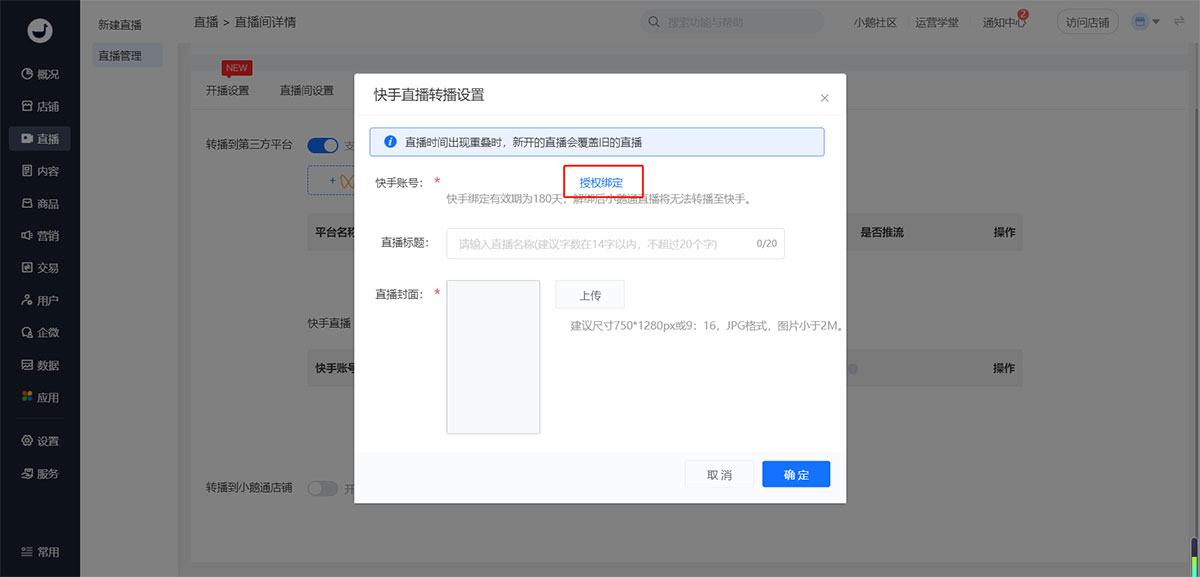Toggle the 转播到第三方平台 switch
Viewport: 1200px width, 577px height.
[323, 145]
